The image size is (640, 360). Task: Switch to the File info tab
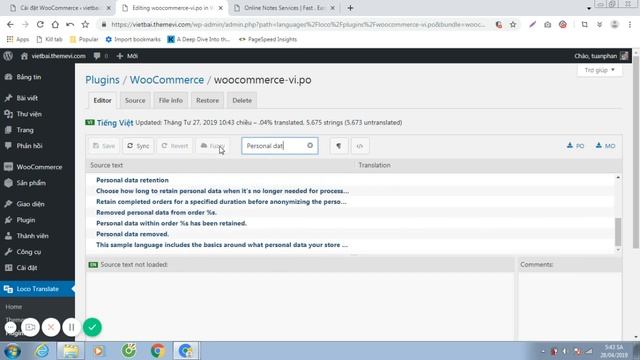pos(171,100)
